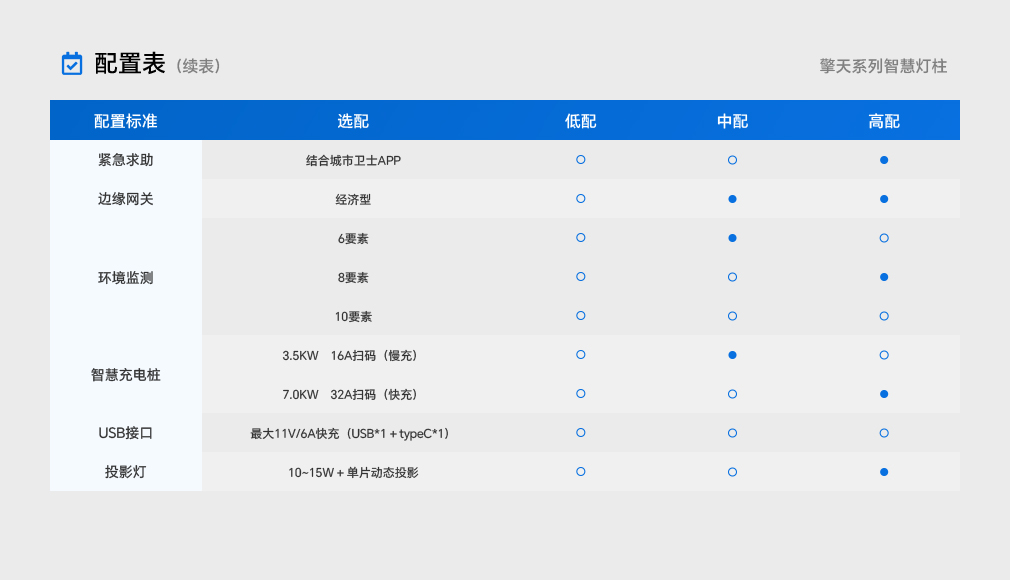Screen dimensions: 1010x580
Task: Select the 低配 circle in 10要素 row
Action: tap(580, 316)
